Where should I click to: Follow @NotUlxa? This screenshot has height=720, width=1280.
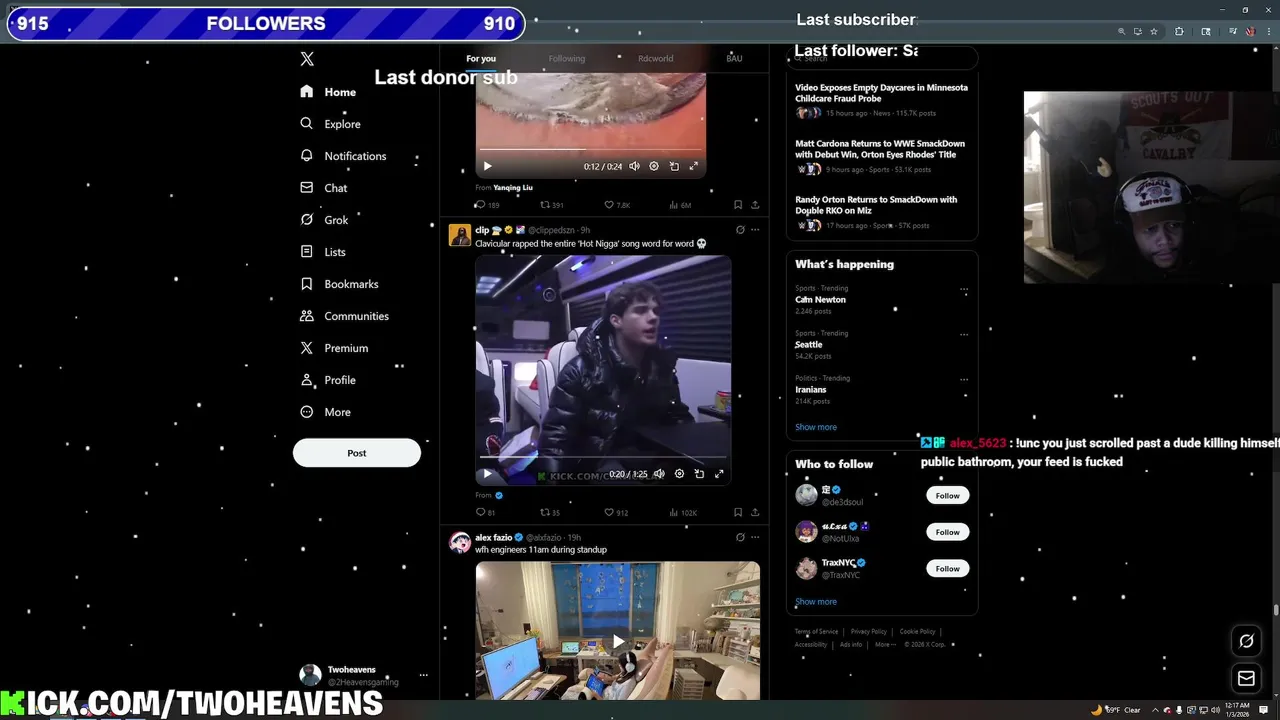pos(947,532)
